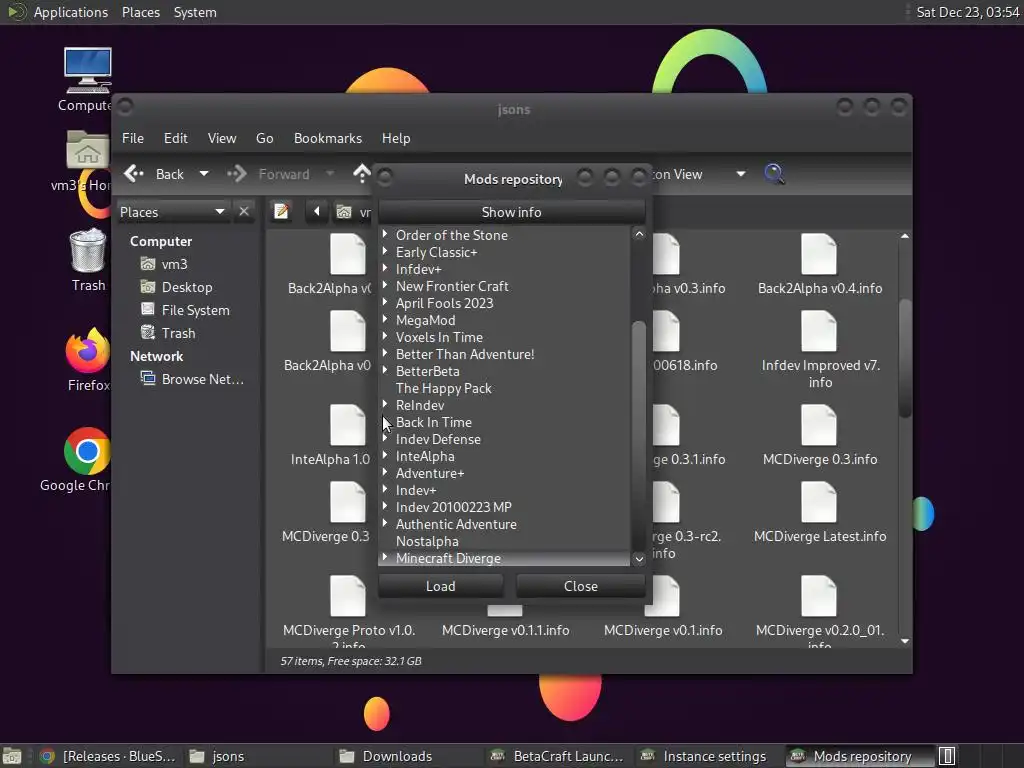
Task: Click the path bar left arrow button
Action: coord(317,212)
